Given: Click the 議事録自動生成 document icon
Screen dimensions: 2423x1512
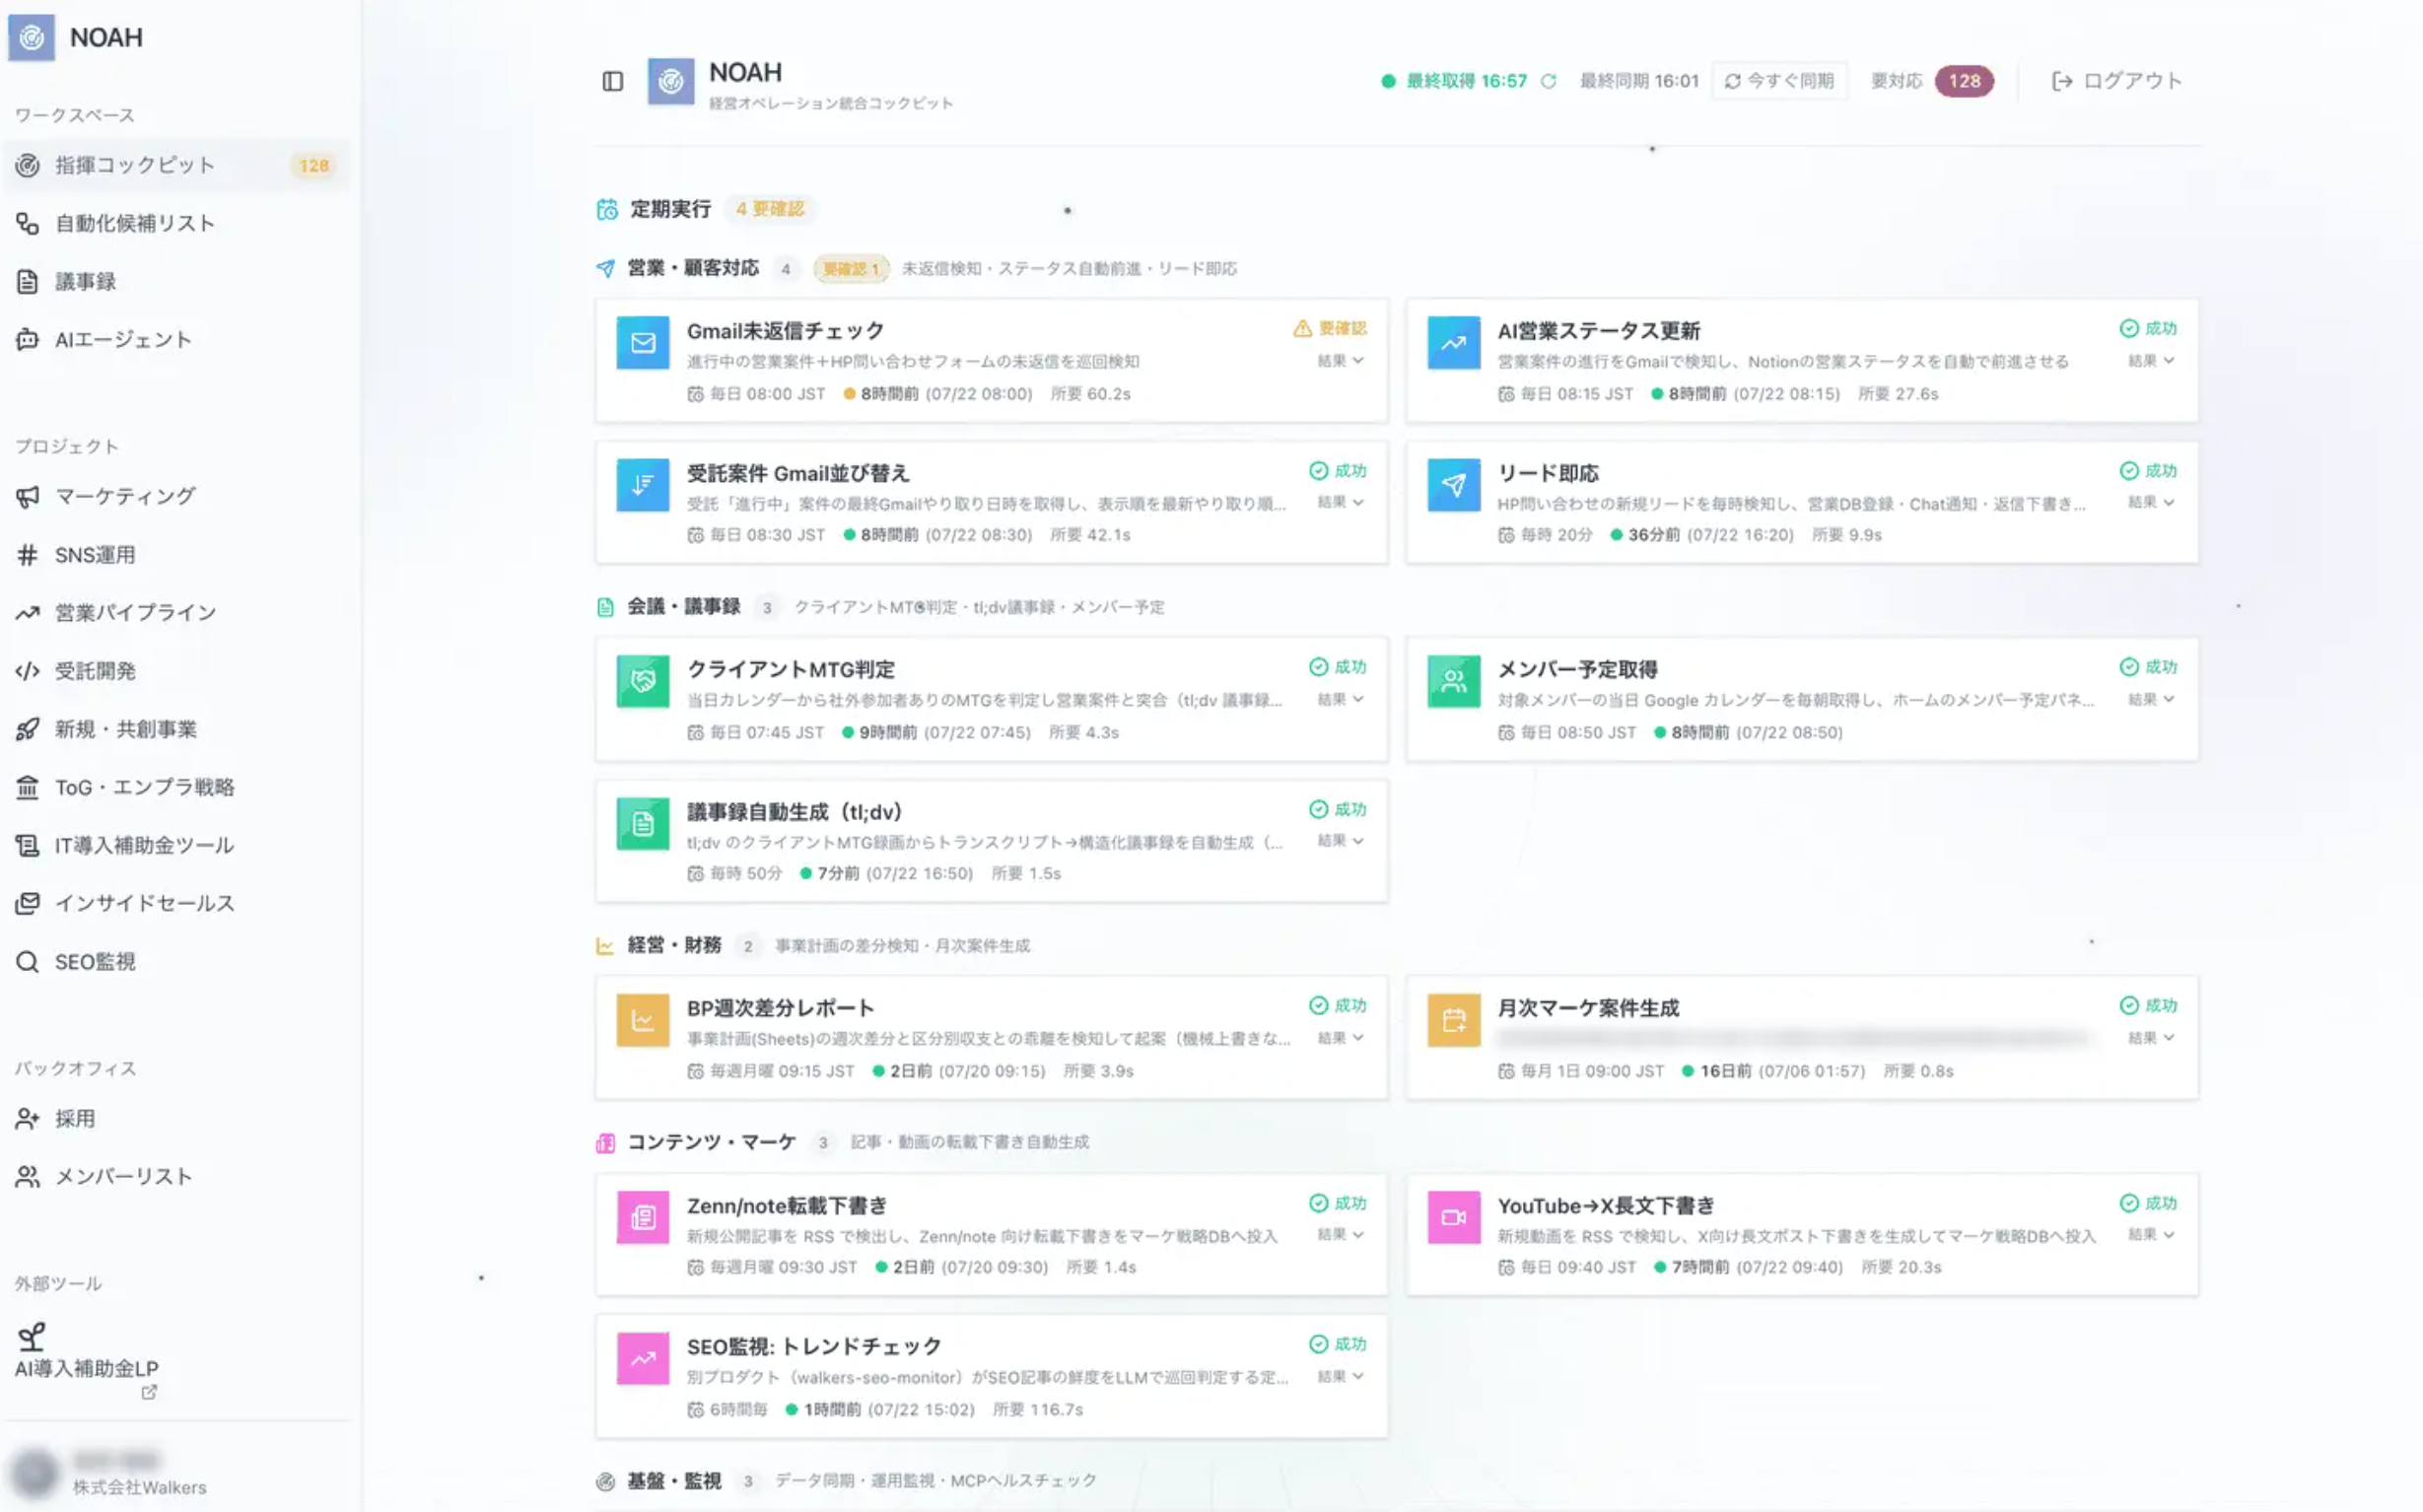Looking at the screenshot, I should click(642, 824).
